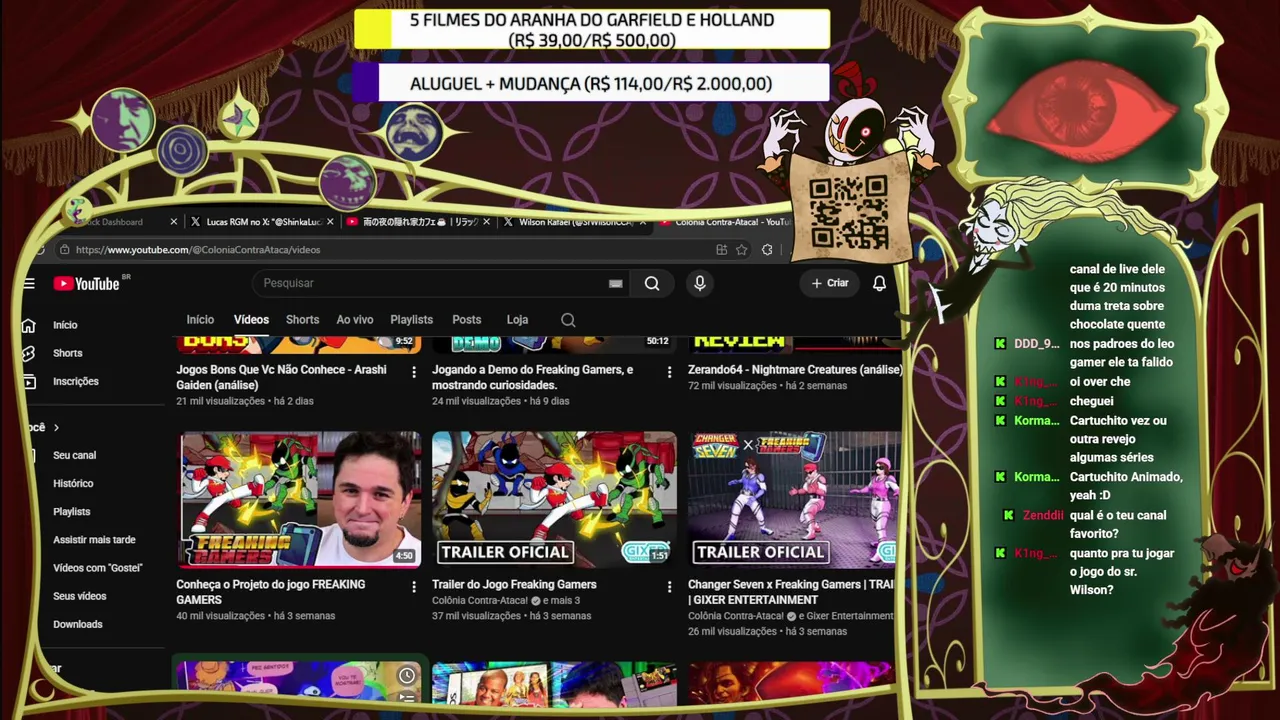The height and width of the screenshot is (720, 1280).
Task: Click chat message 'Cartuchito Animado, yeah :D'
Action: (x=1126, y=486)
